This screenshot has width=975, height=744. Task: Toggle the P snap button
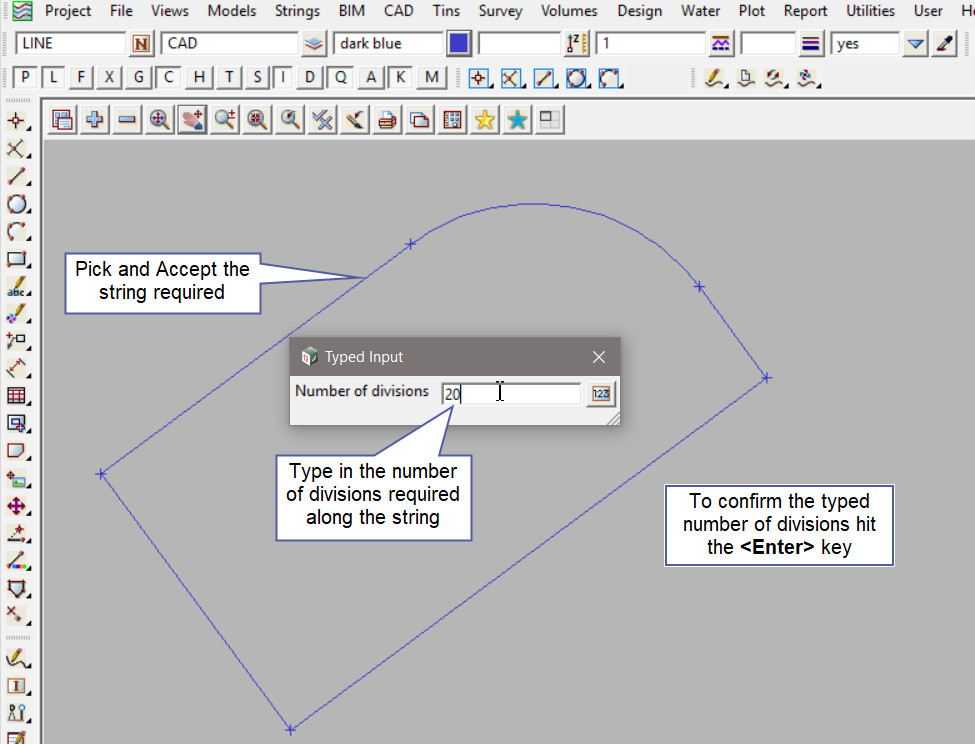pyautogui.click(x=26, y=78)
